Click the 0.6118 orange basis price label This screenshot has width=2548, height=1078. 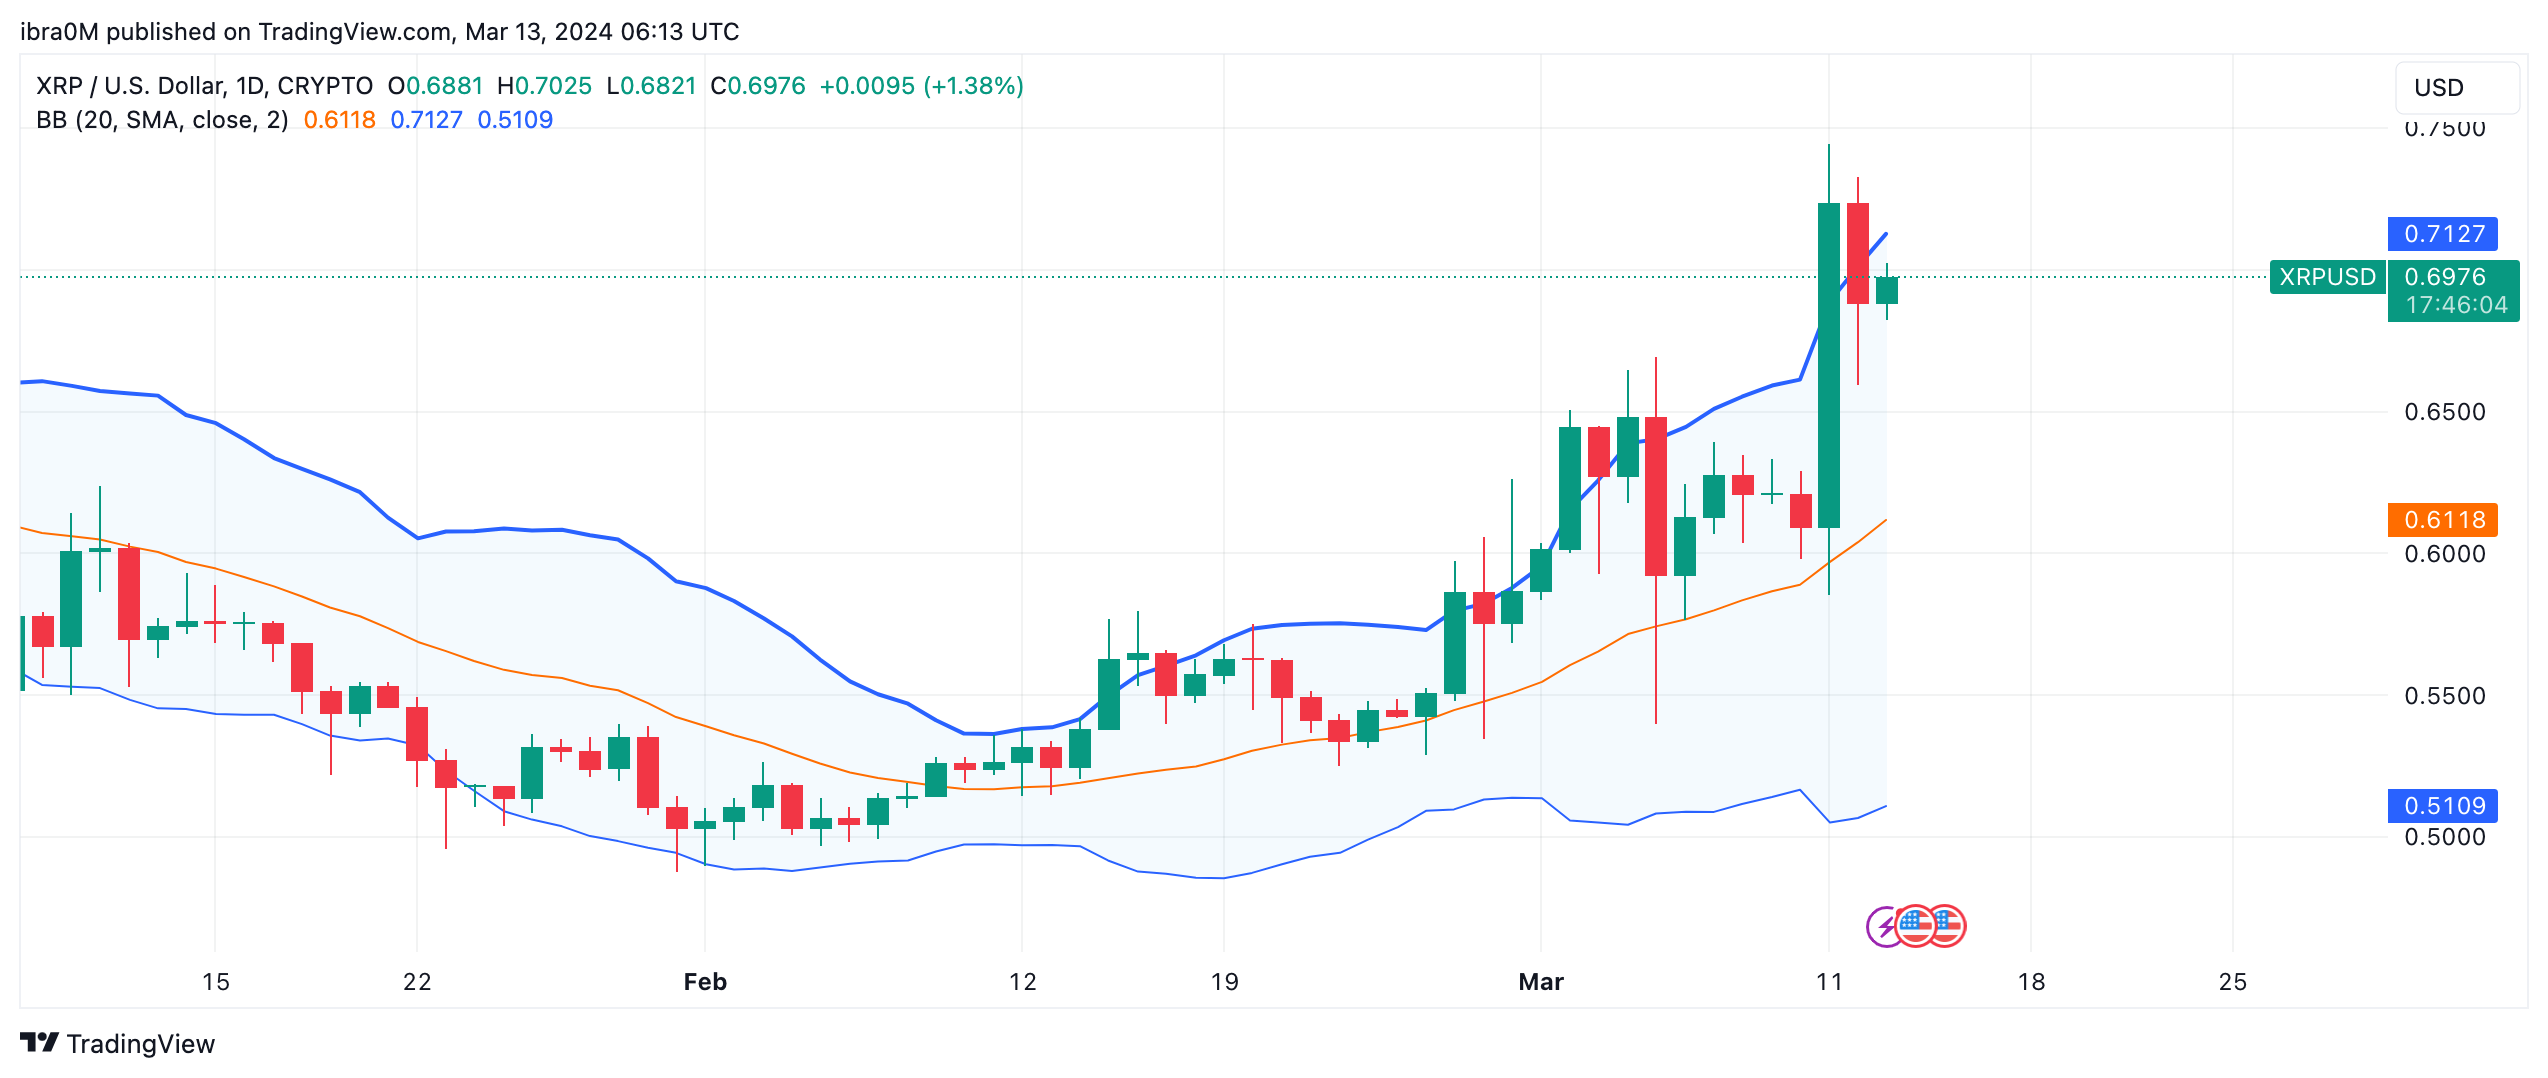[2443, 520]
